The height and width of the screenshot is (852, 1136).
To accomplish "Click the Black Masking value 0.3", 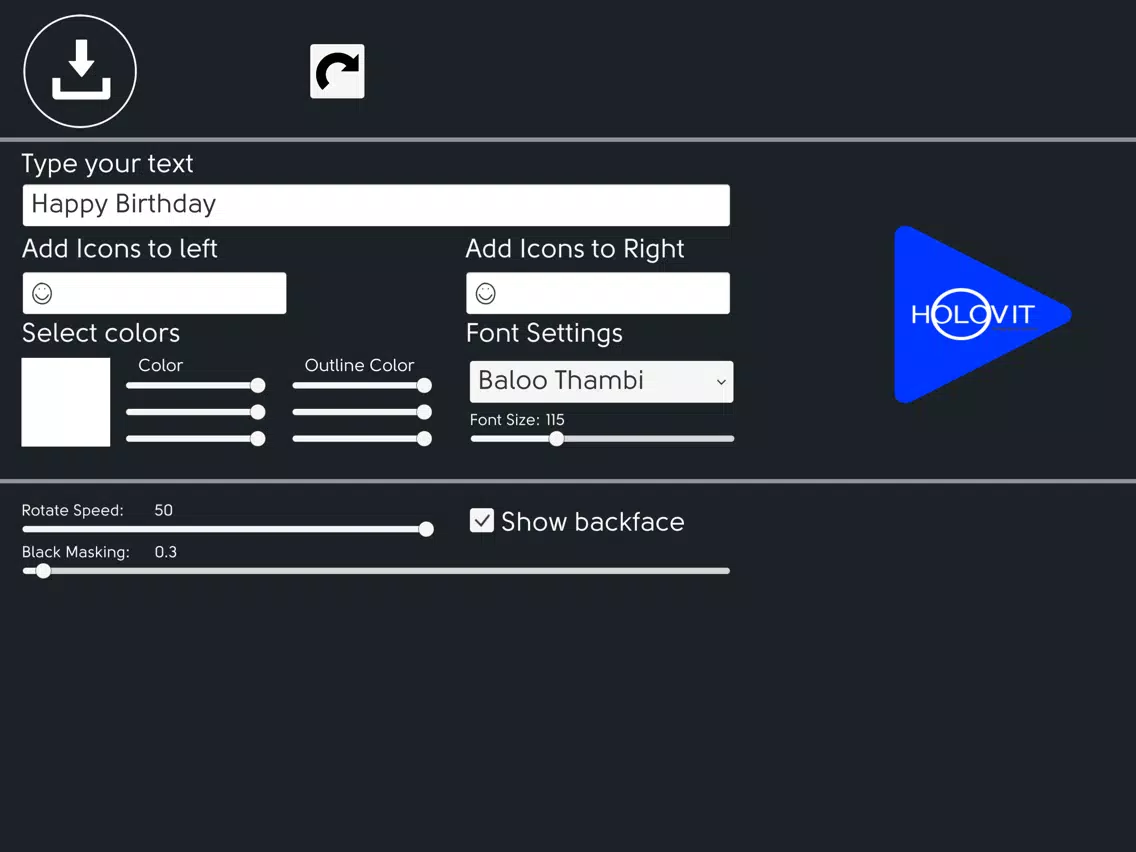I will tap(166, 552).
